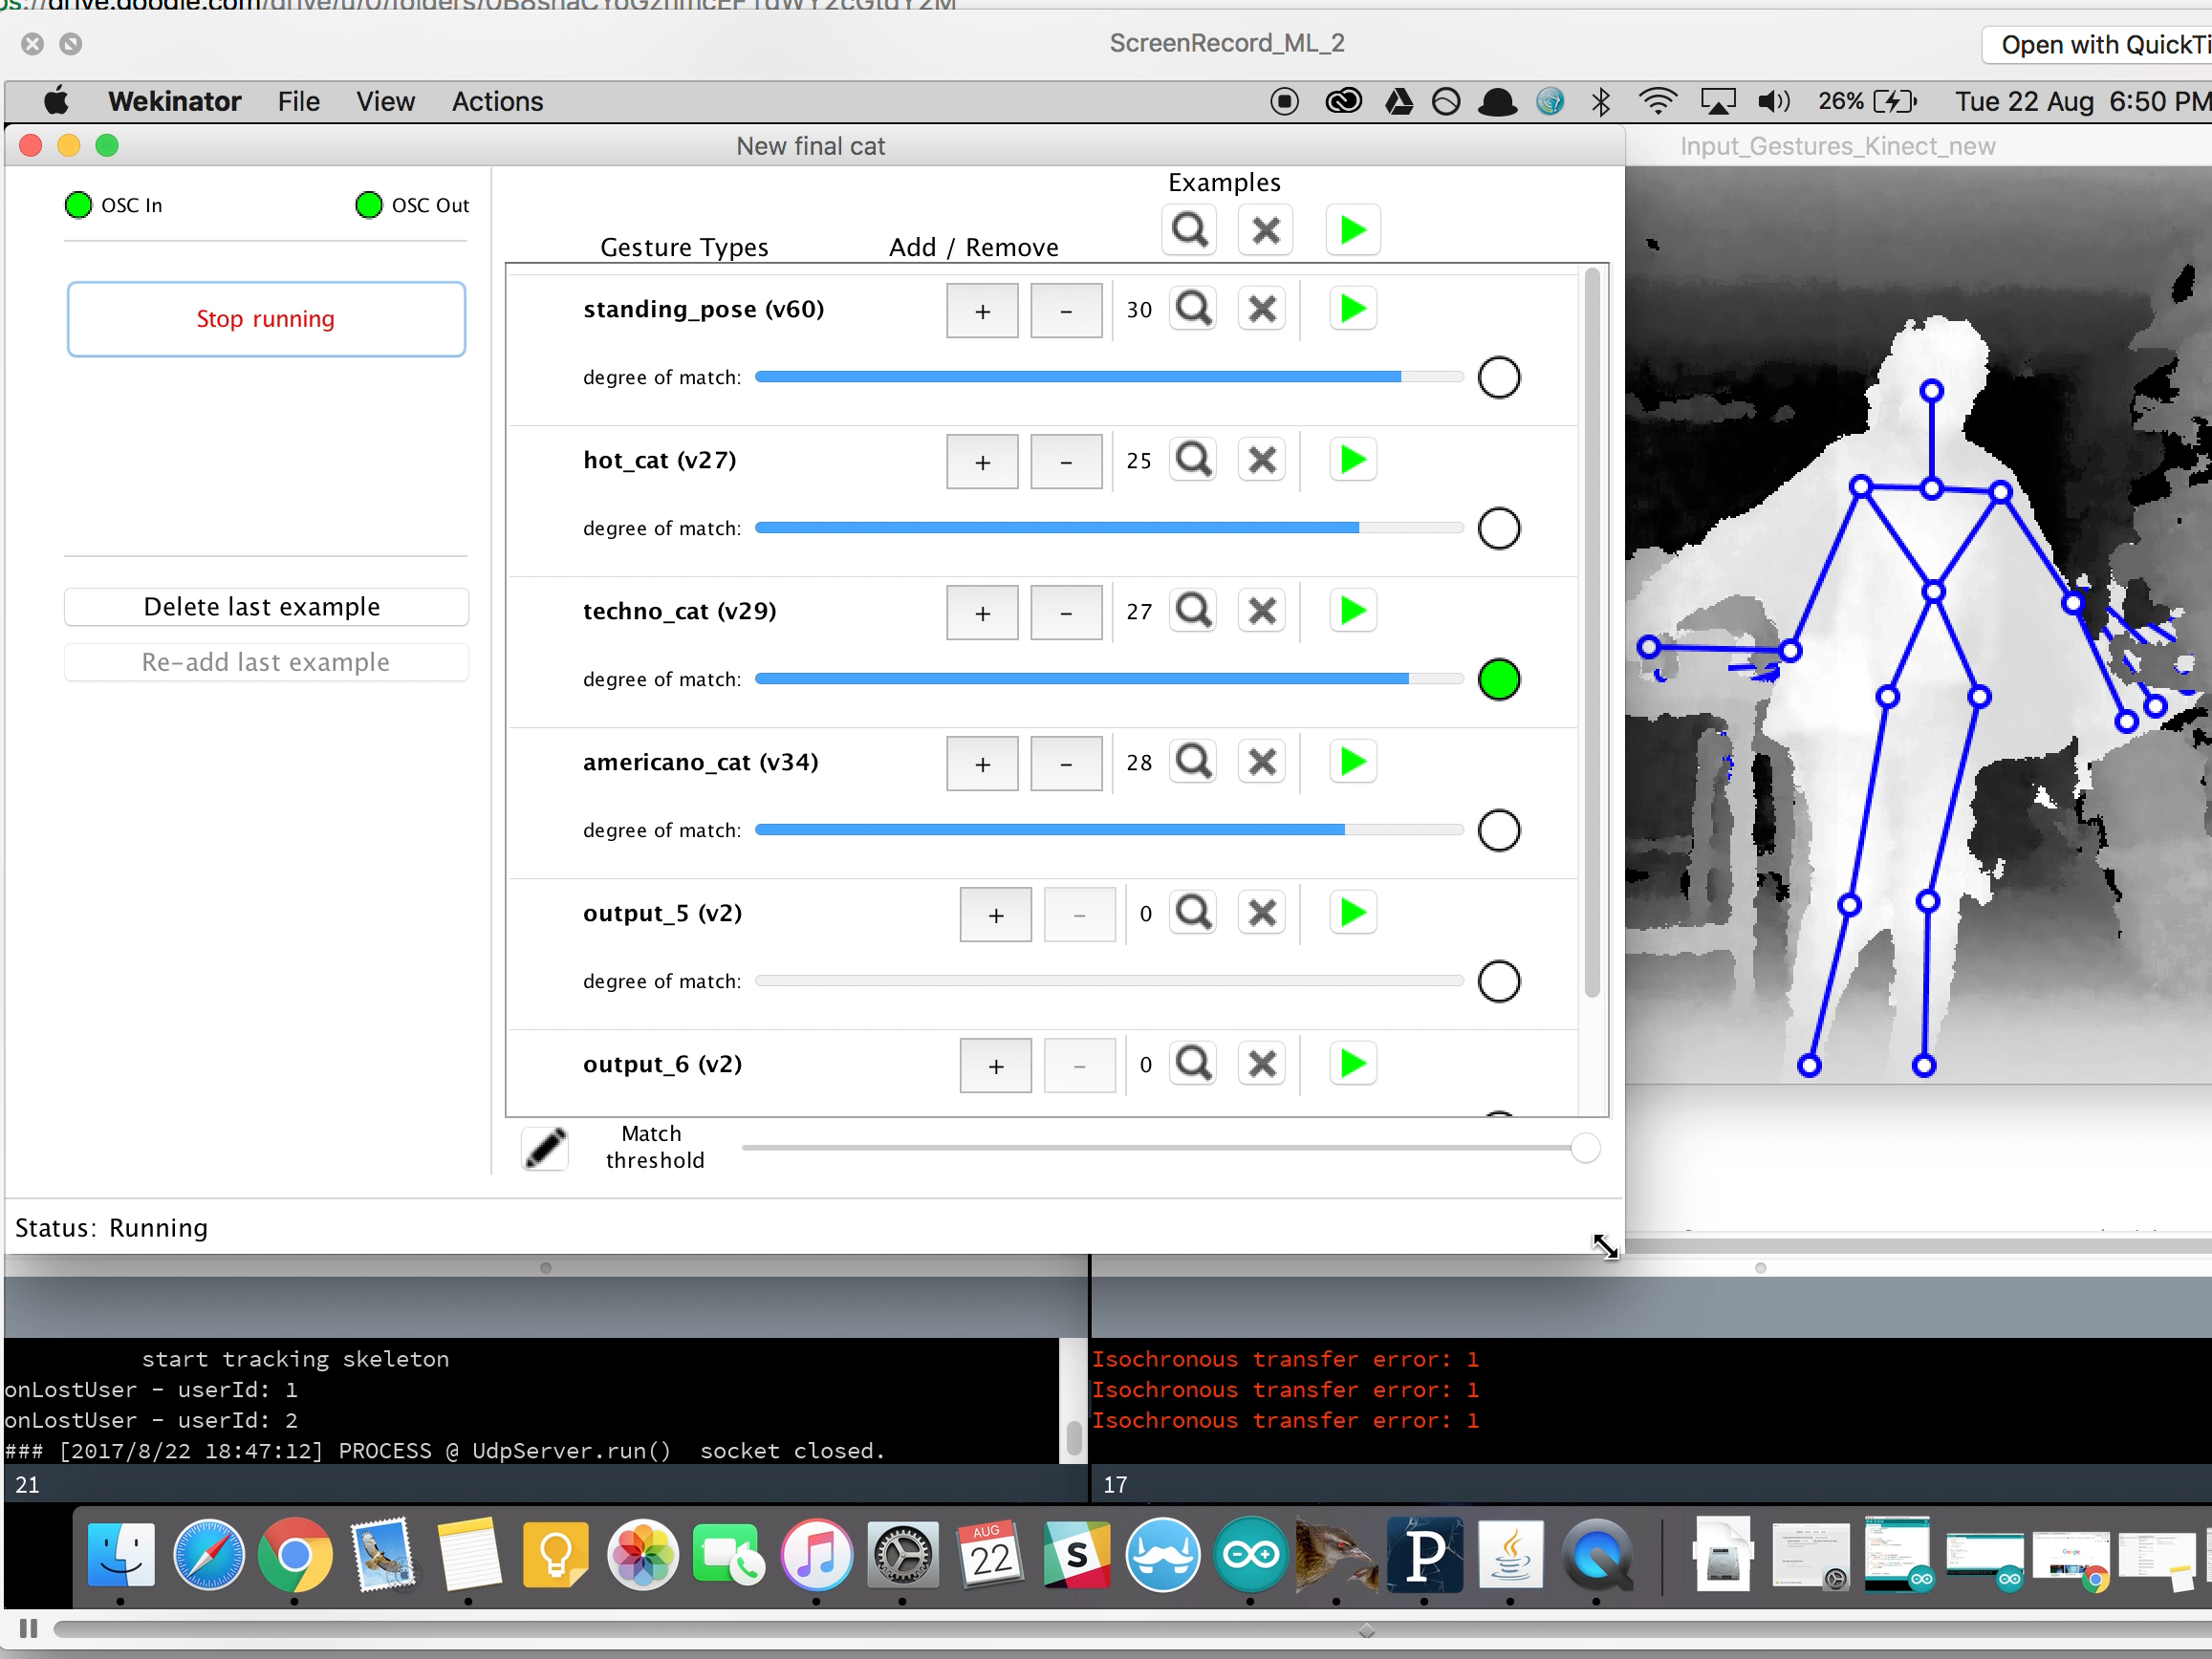2212x1659 pixels.
Task: Open Processing from the Dock
Action: point(1424,1556)
